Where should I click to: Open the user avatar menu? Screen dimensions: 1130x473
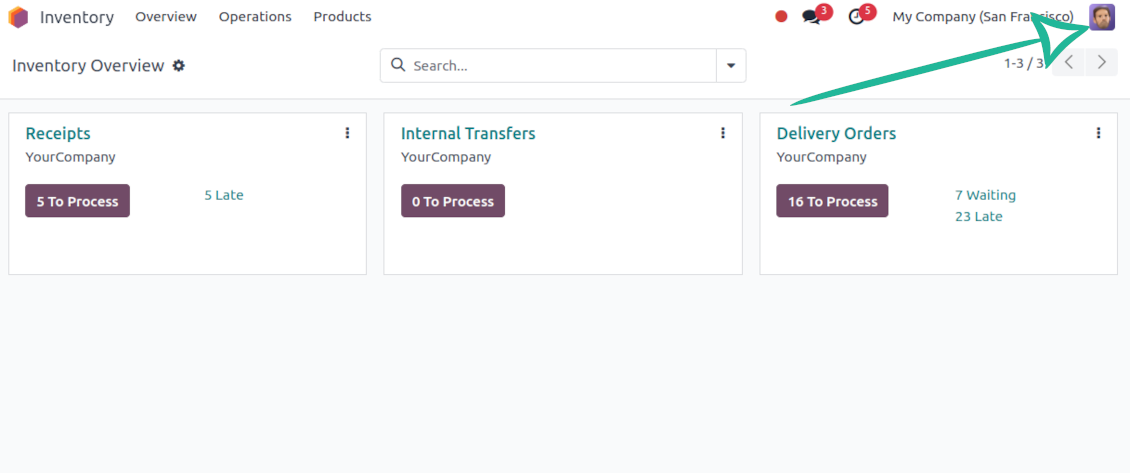click(x=1101, y=17)
